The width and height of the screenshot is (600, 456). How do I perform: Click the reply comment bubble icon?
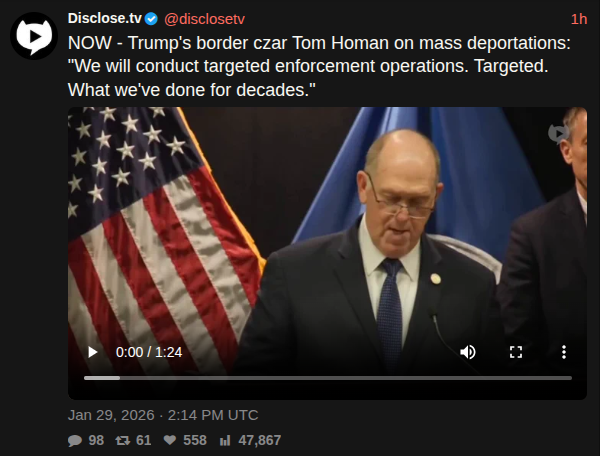pyautogui.click(x=75, y=440)
